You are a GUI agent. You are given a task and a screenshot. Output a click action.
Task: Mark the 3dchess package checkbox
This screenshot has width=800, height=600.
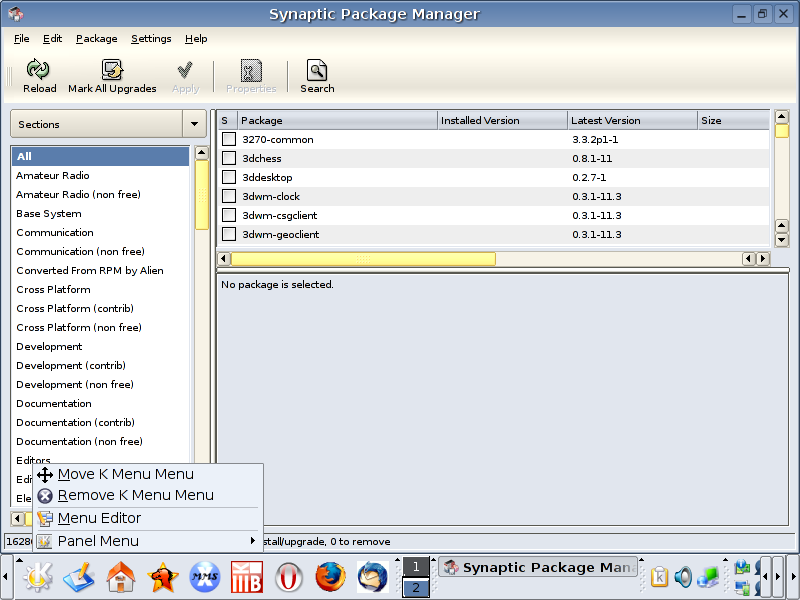coord(229,159)
